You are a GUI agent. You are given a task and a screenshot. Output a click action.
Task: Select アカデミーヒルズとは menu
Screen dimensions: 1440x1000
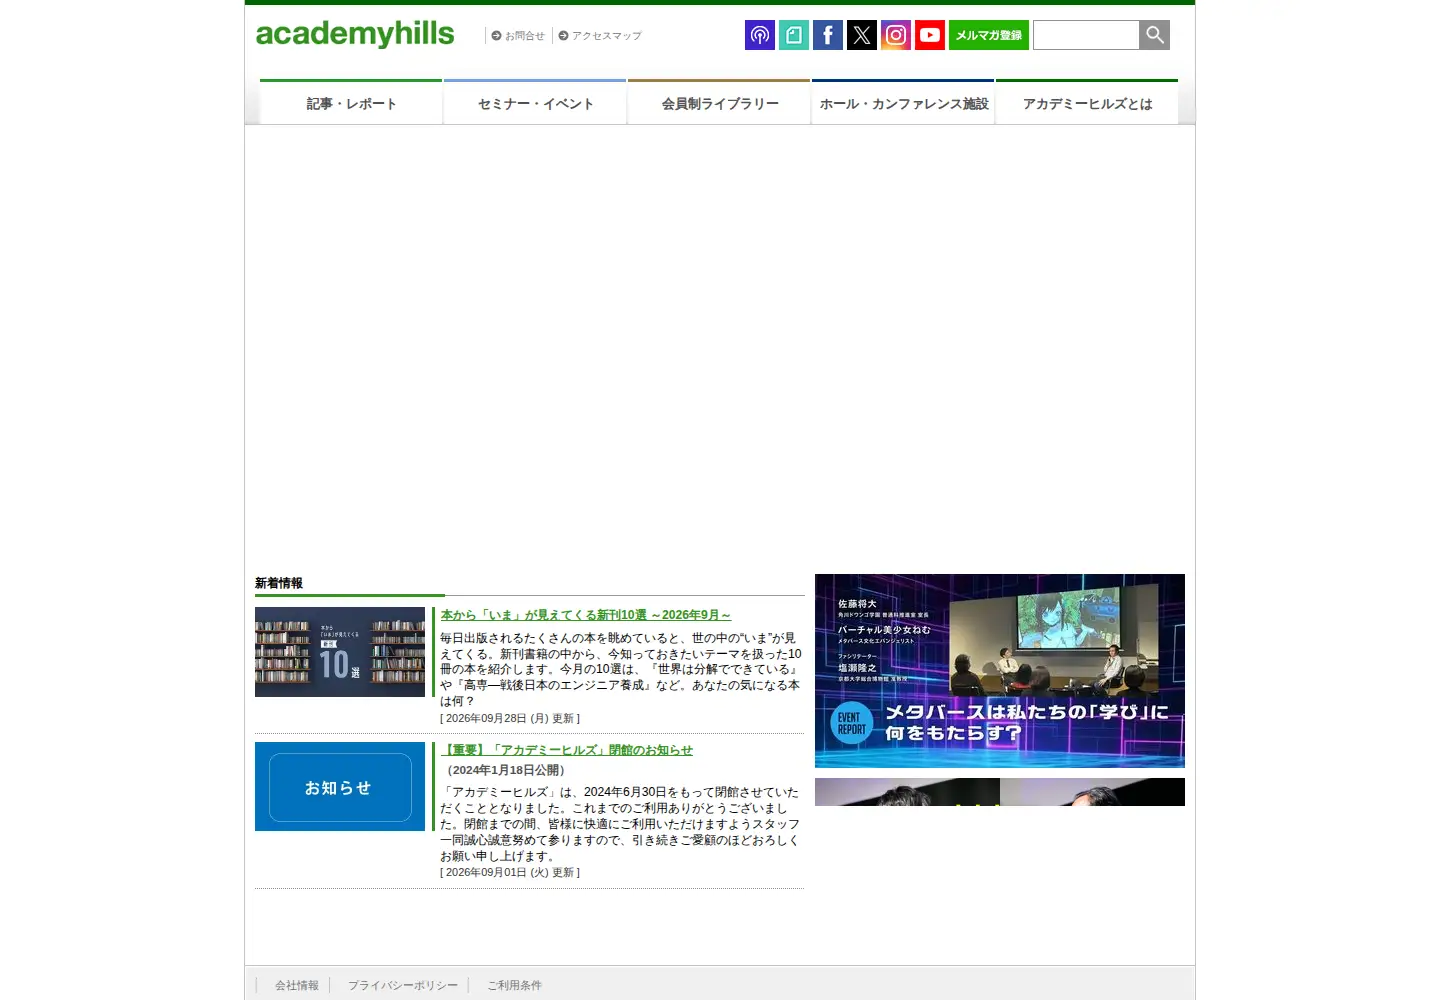(1087, 102)
